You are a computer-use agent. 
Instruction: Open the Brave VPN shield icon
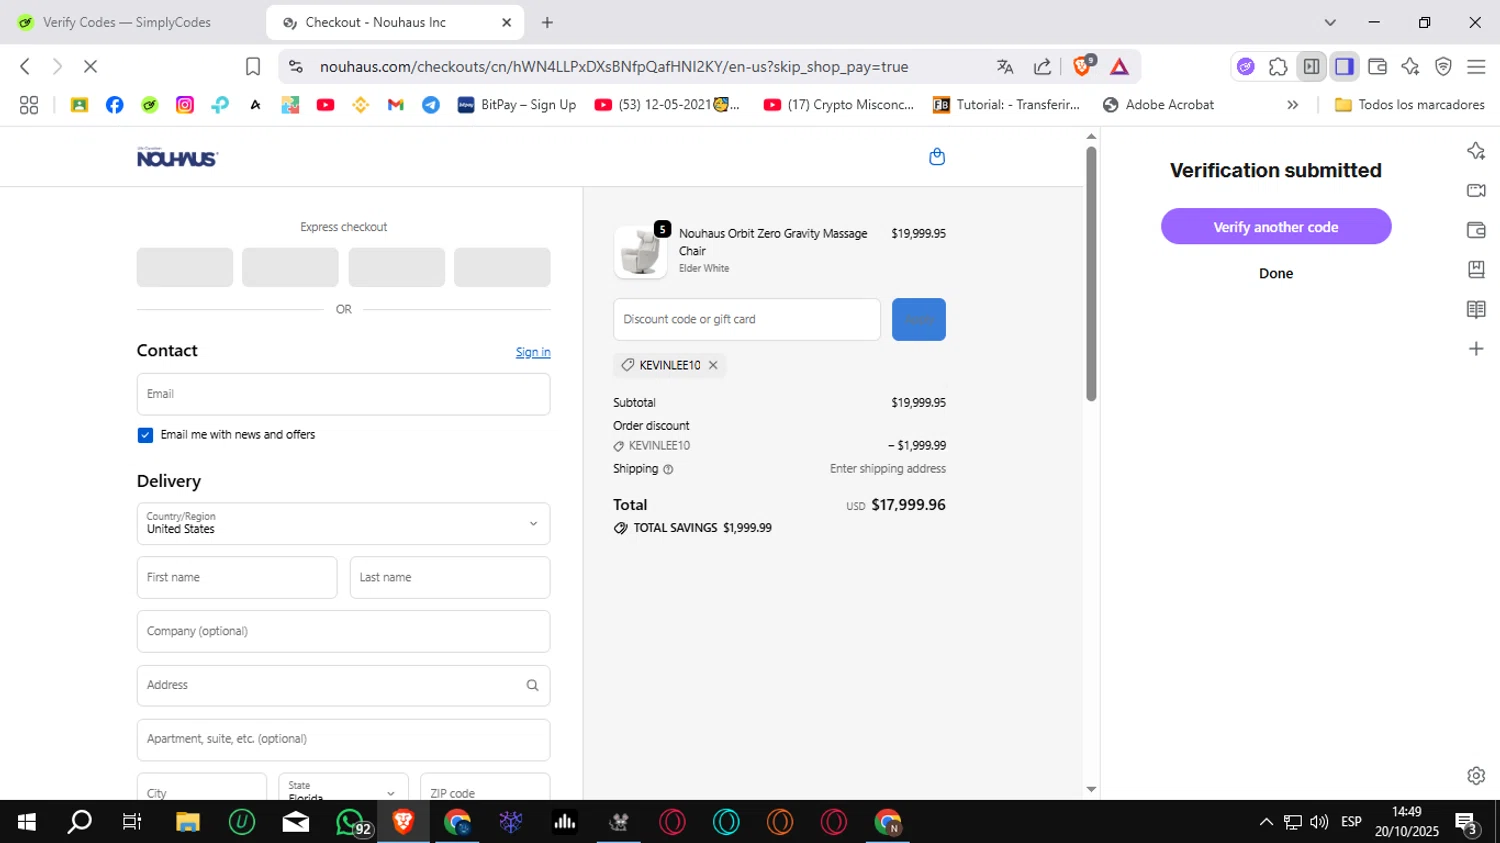[1443, 67]
